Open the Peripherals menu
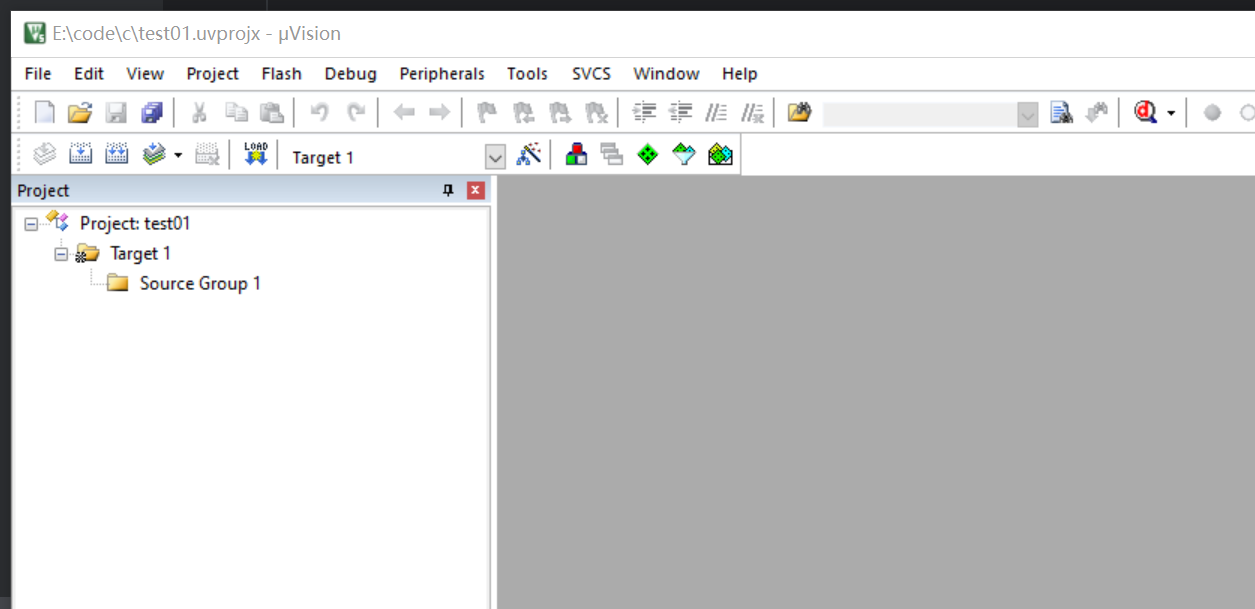The height and width of the screenshot is (609, 1255). (441, 74)
